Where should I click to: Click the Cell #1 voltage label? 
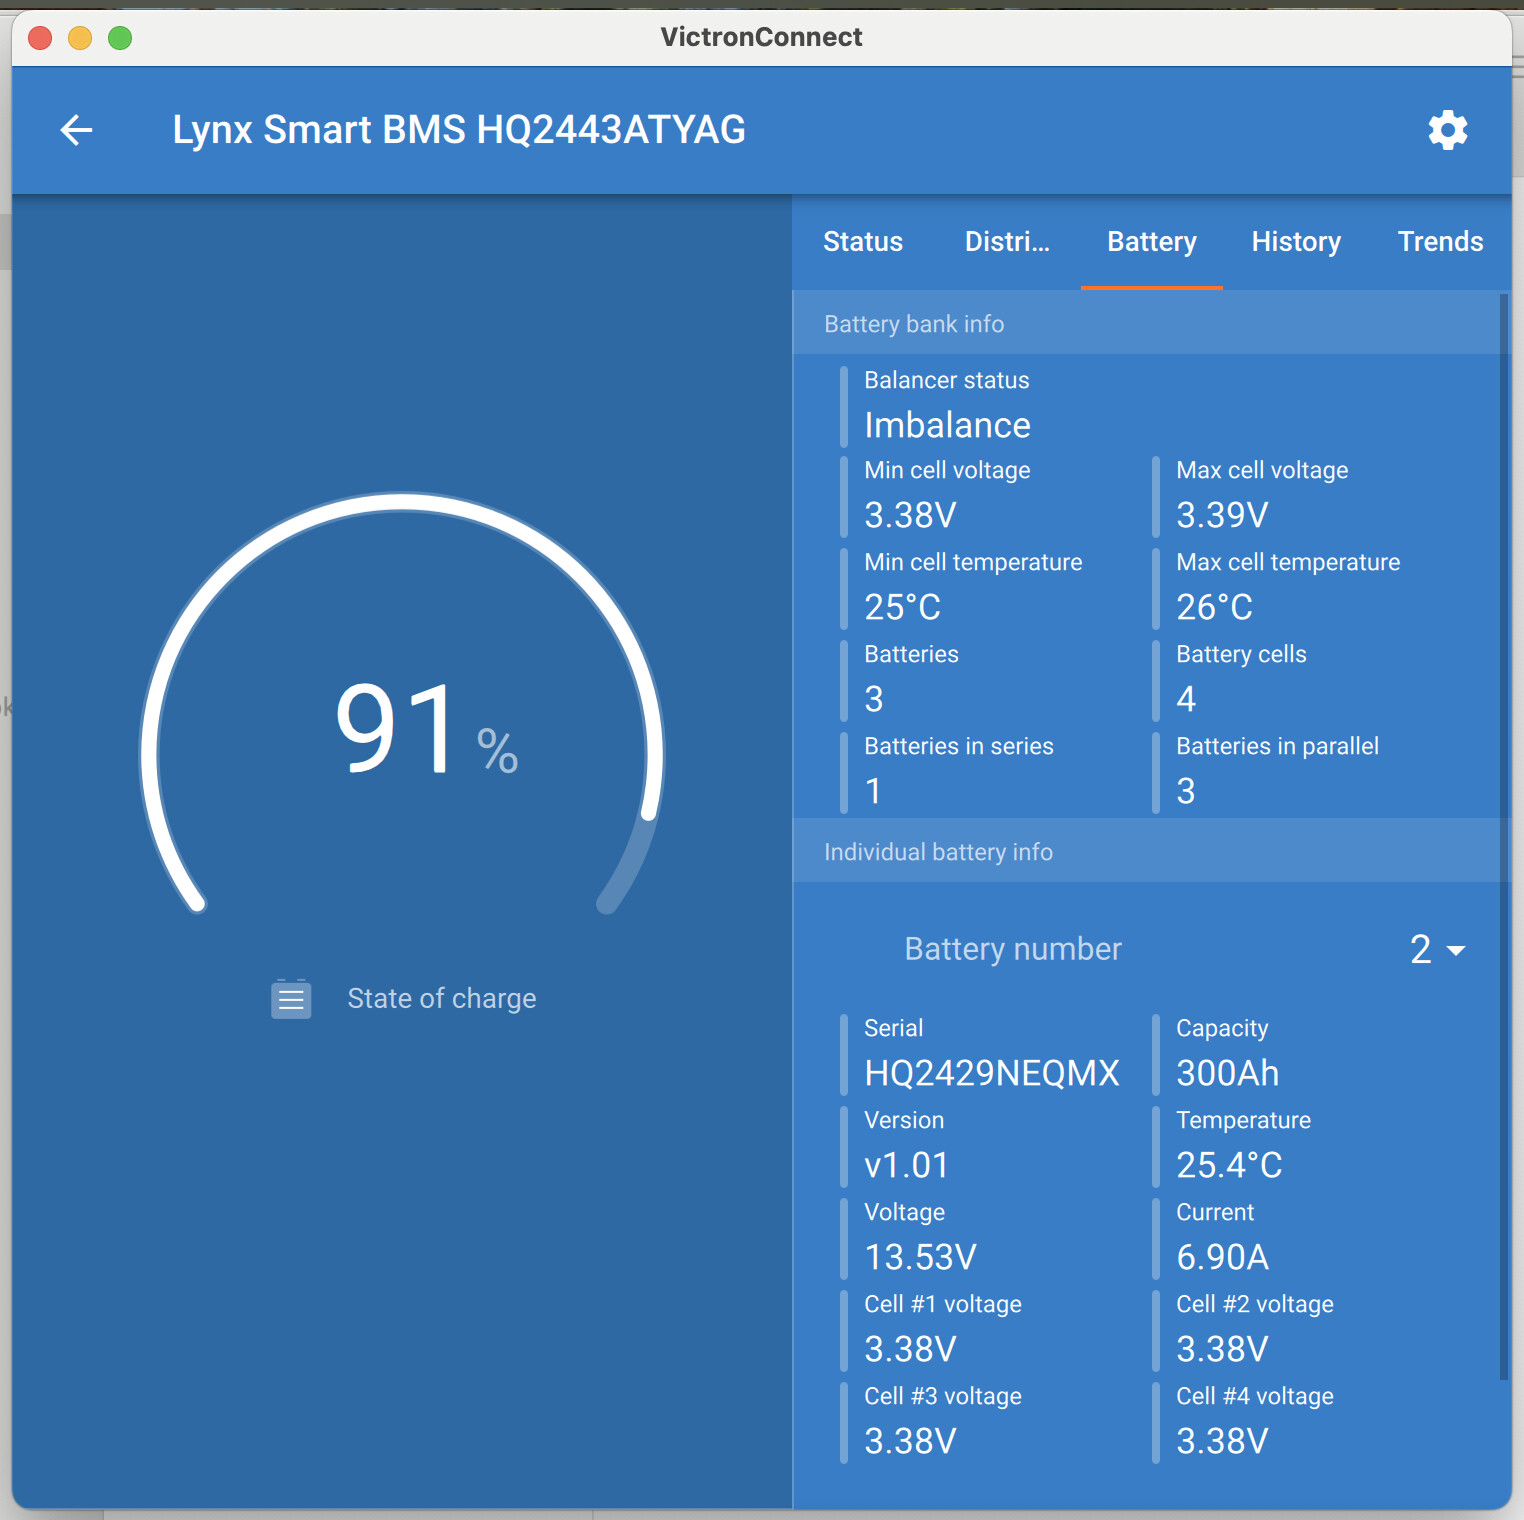(943, 1304)
